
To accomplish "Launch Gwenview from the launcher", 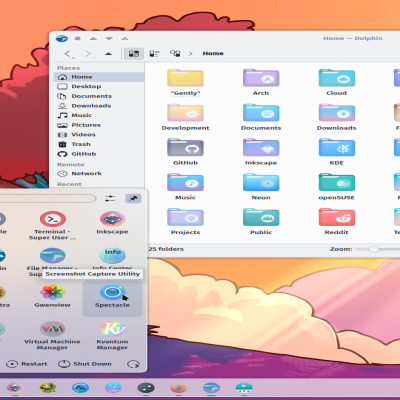I will (52, 295).
